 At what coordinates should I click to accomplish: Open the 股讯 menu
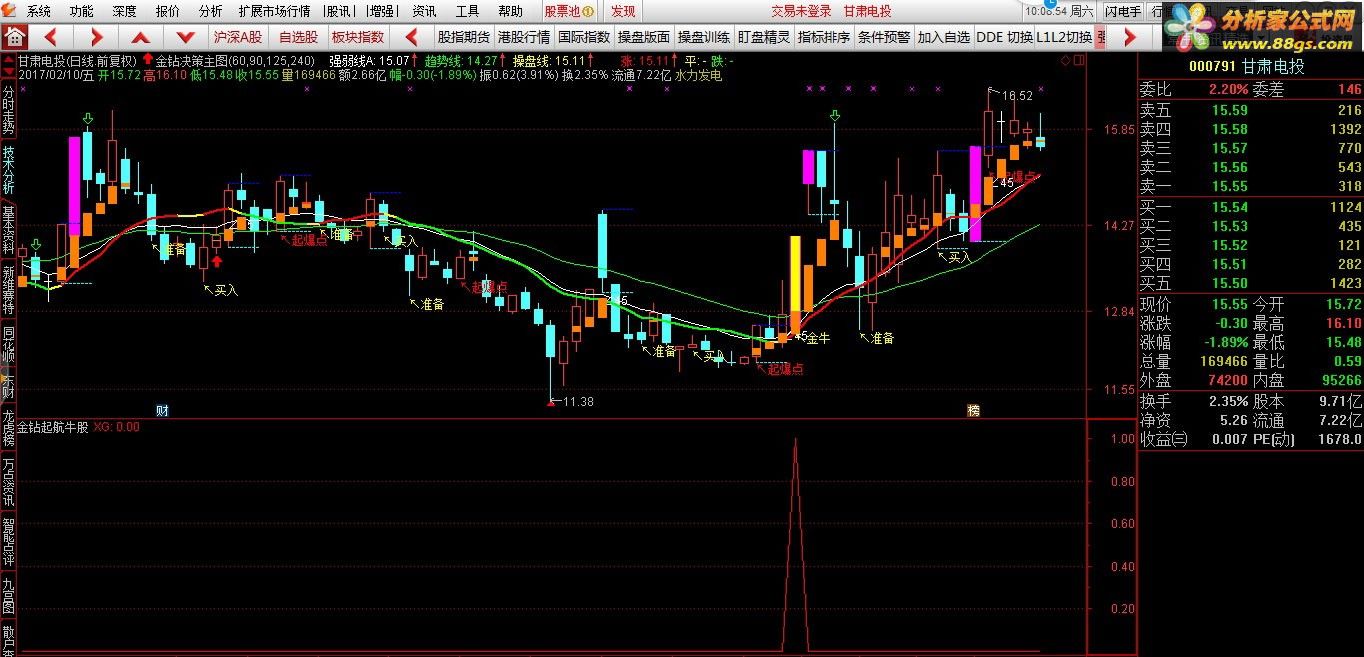(339, 11)
